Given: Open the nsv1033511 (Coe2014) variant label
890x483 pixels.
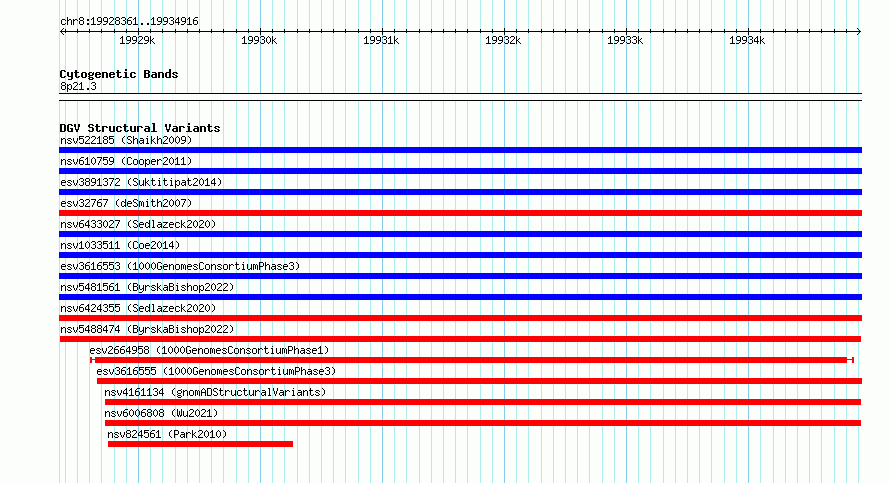Looking at the screenshot, I should point(120,245).
